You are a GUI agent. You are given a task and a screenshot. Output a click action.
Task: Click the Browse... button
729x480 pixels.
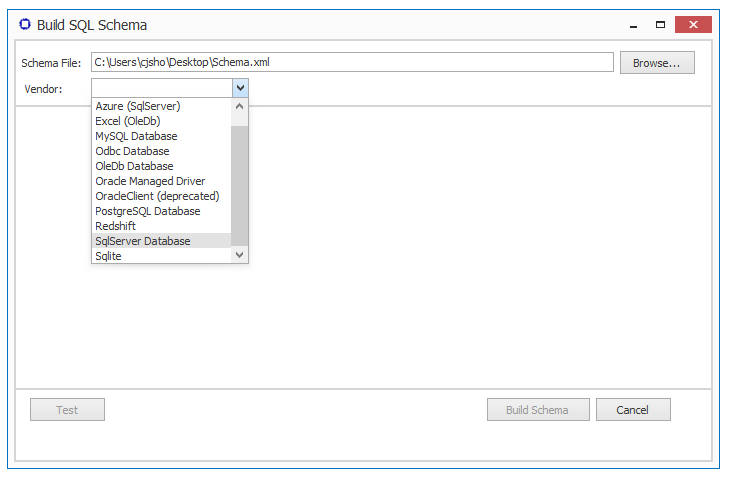click(x=657, y=63)
